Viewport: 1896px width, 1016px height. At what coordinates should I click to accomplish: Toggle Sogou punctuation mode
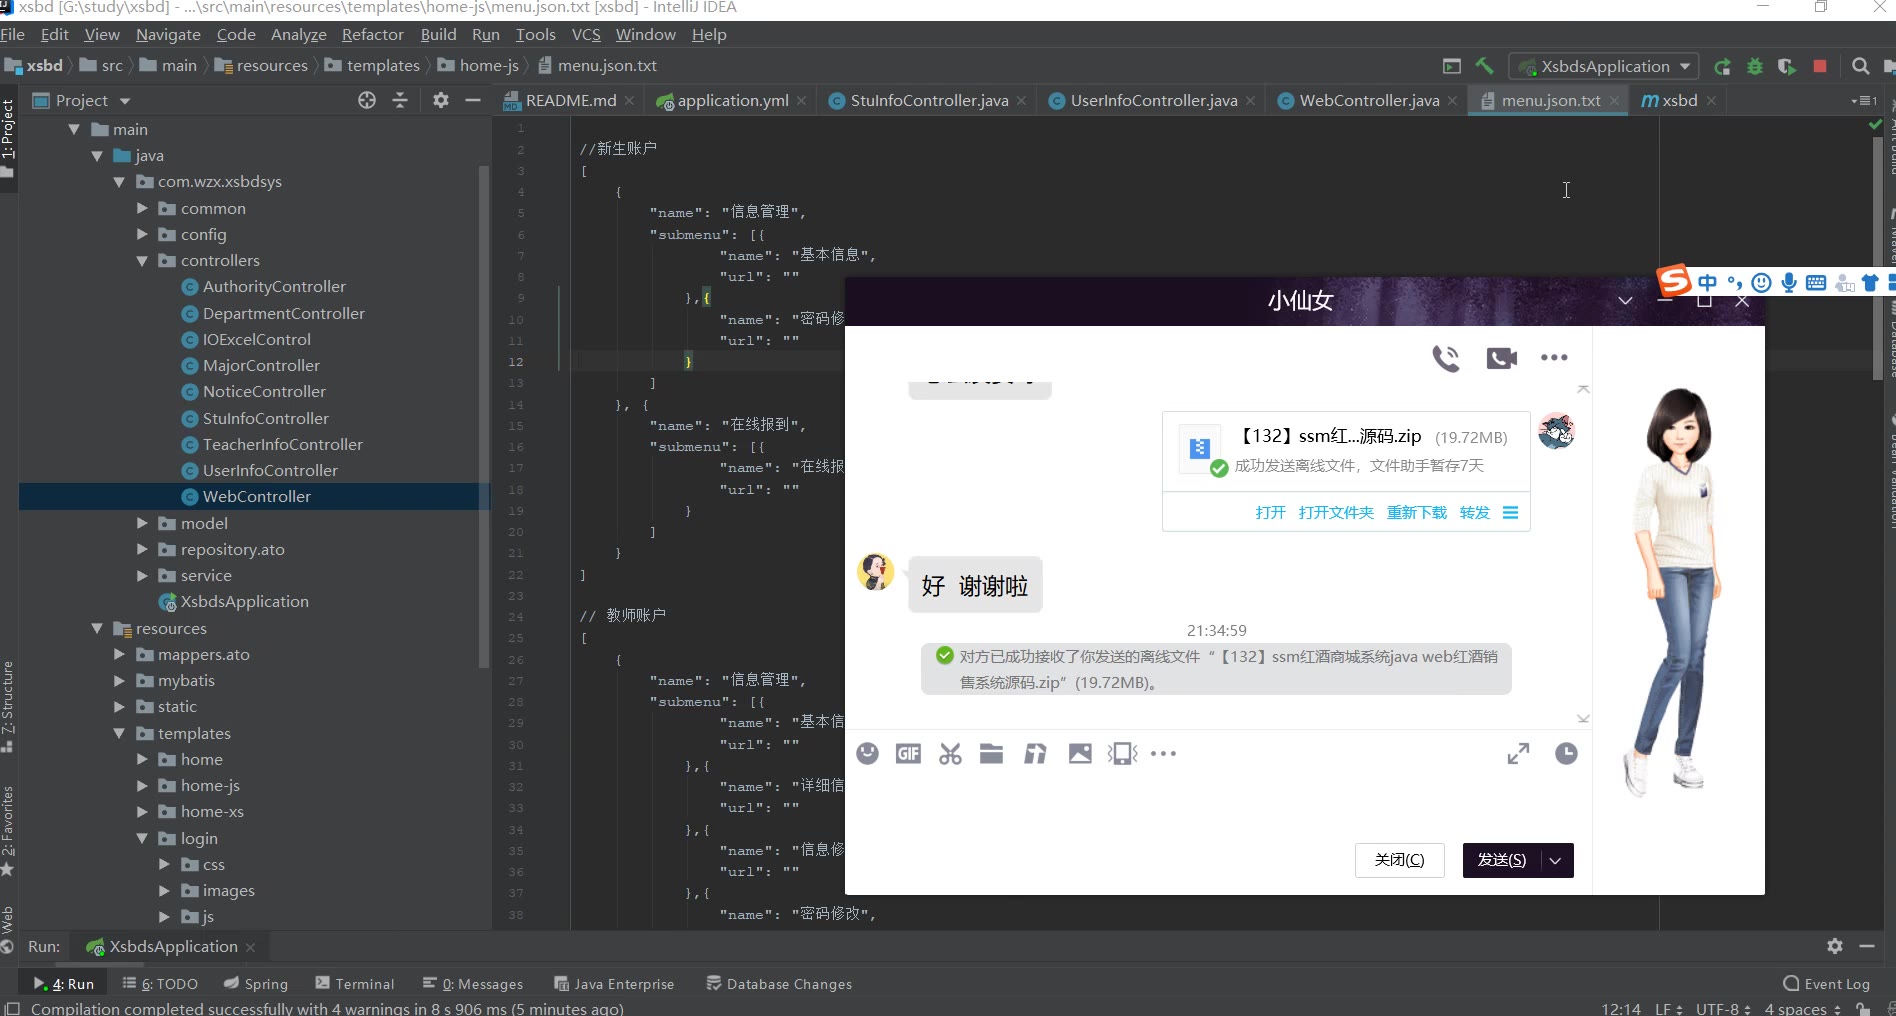coord(1735,283)
